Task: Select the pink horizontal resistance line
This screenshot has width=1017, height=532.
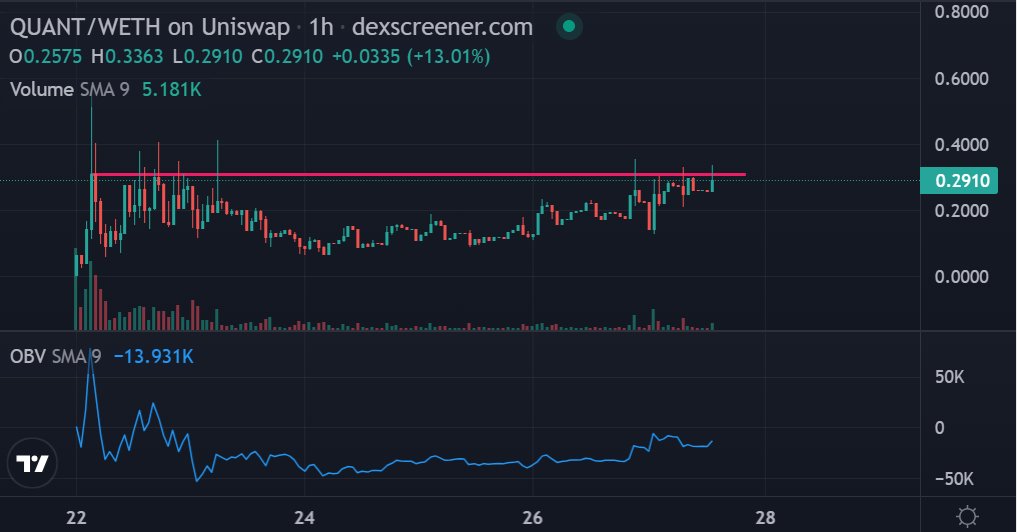Action: point(418,175)
